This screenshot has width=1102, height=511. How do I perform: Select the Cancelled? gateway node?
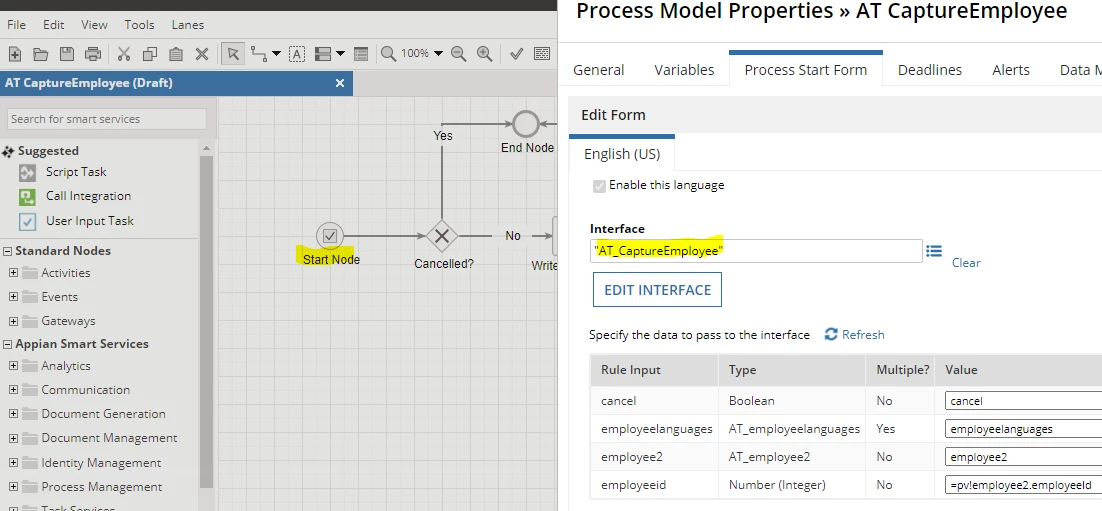pyautogui.click(x=442, y=236)
